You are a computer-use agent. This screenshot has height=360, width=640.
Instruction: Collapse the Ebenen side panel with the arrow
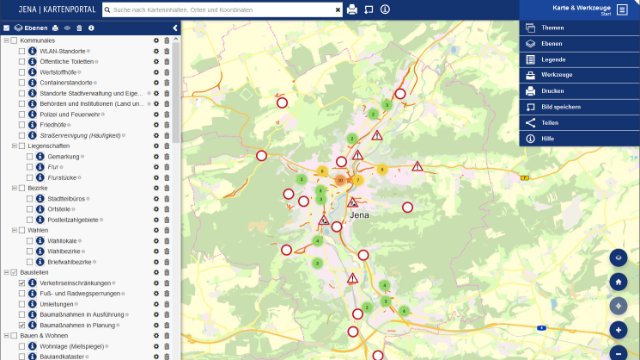pos(175,28)
